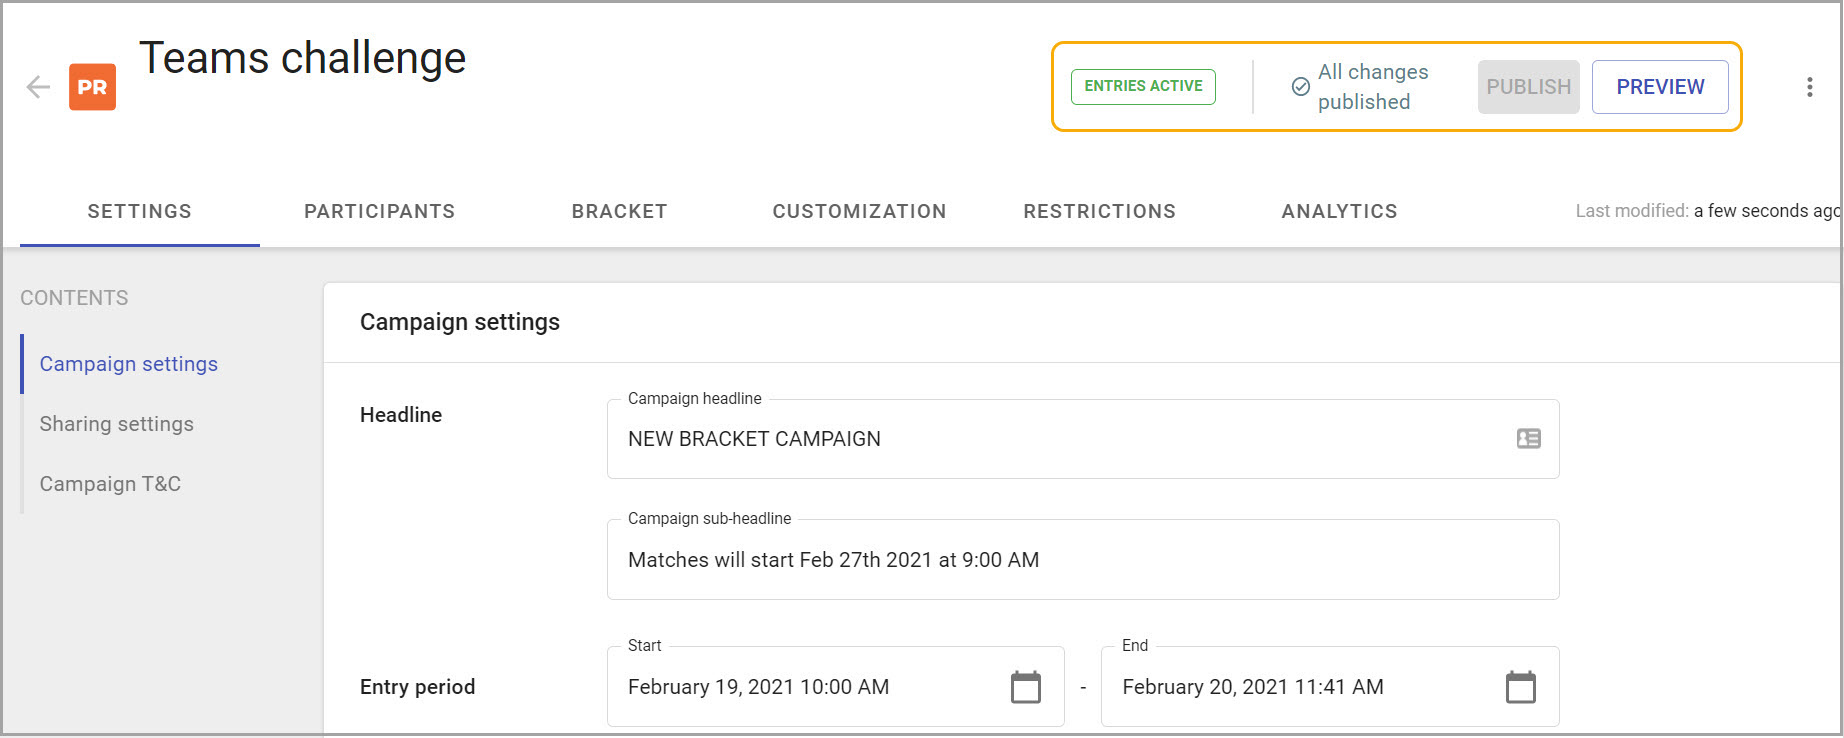Click the orange PR campaign logo
Viewport: 1844px width, 738px height.
point(92,87)
